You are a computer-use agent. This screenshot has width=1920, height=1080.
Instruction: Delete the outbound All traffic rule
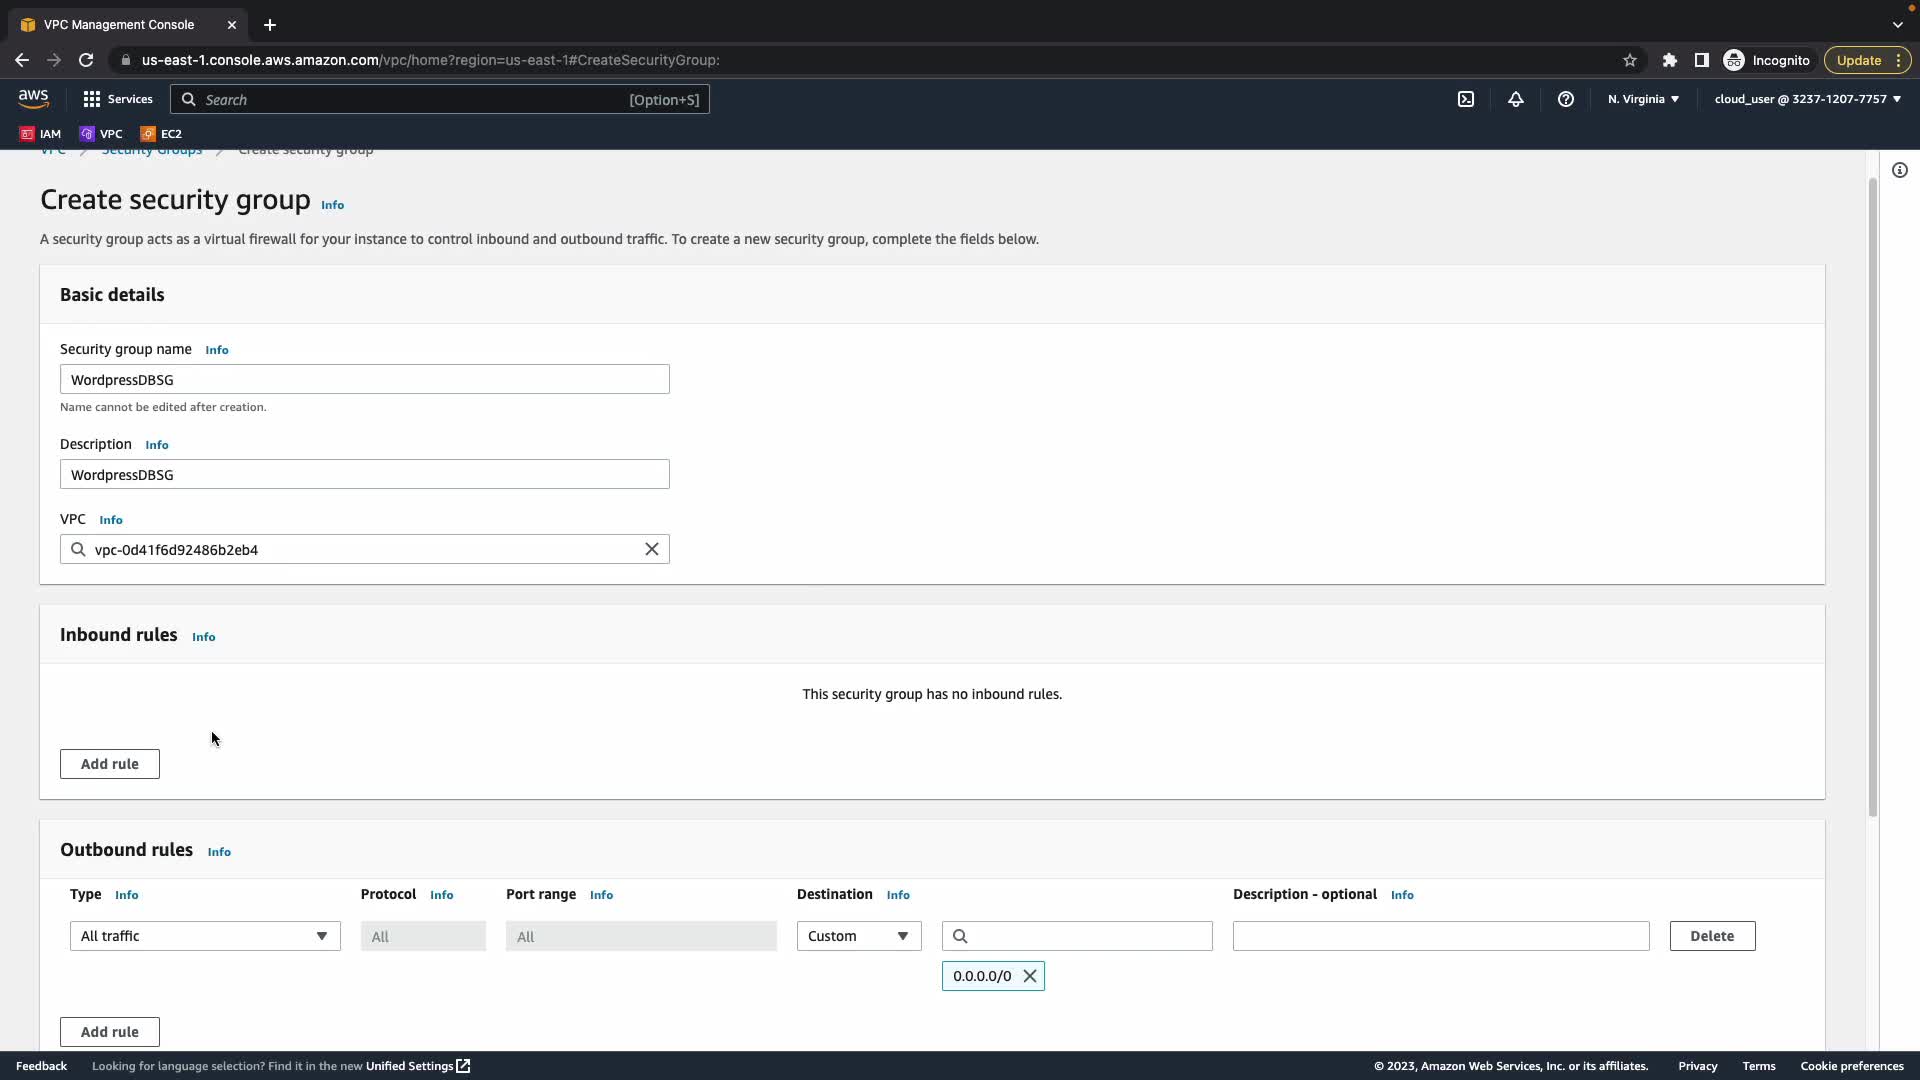click(1712, 936)
